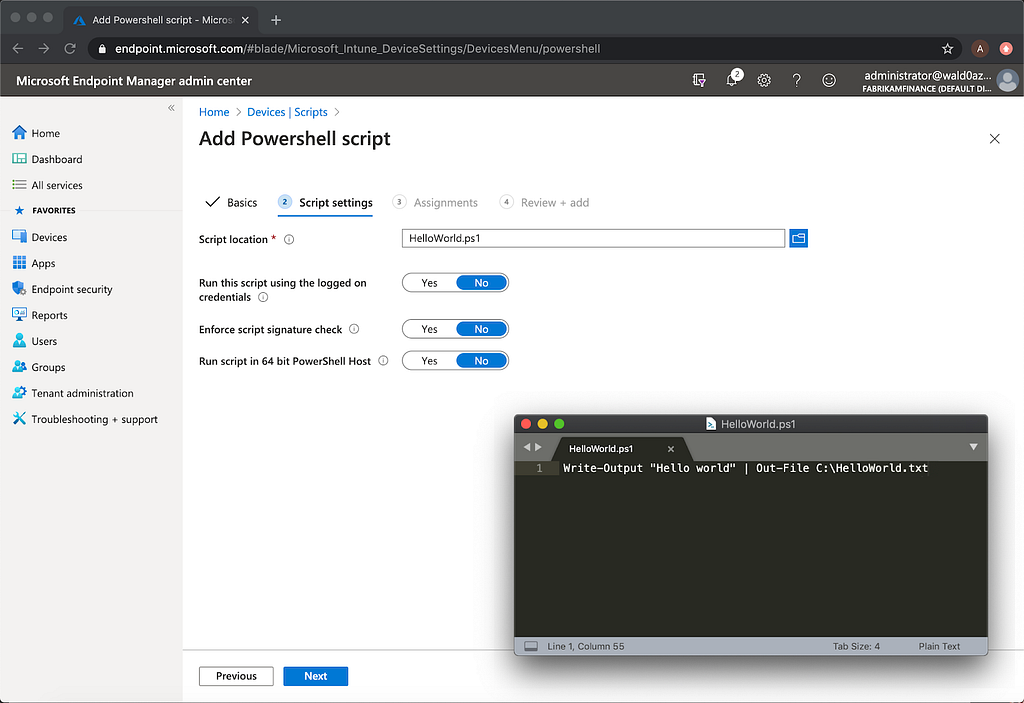Open the notifications bell
The image size is (1024, 703).
pyautogui.click(x=732, y=80)
